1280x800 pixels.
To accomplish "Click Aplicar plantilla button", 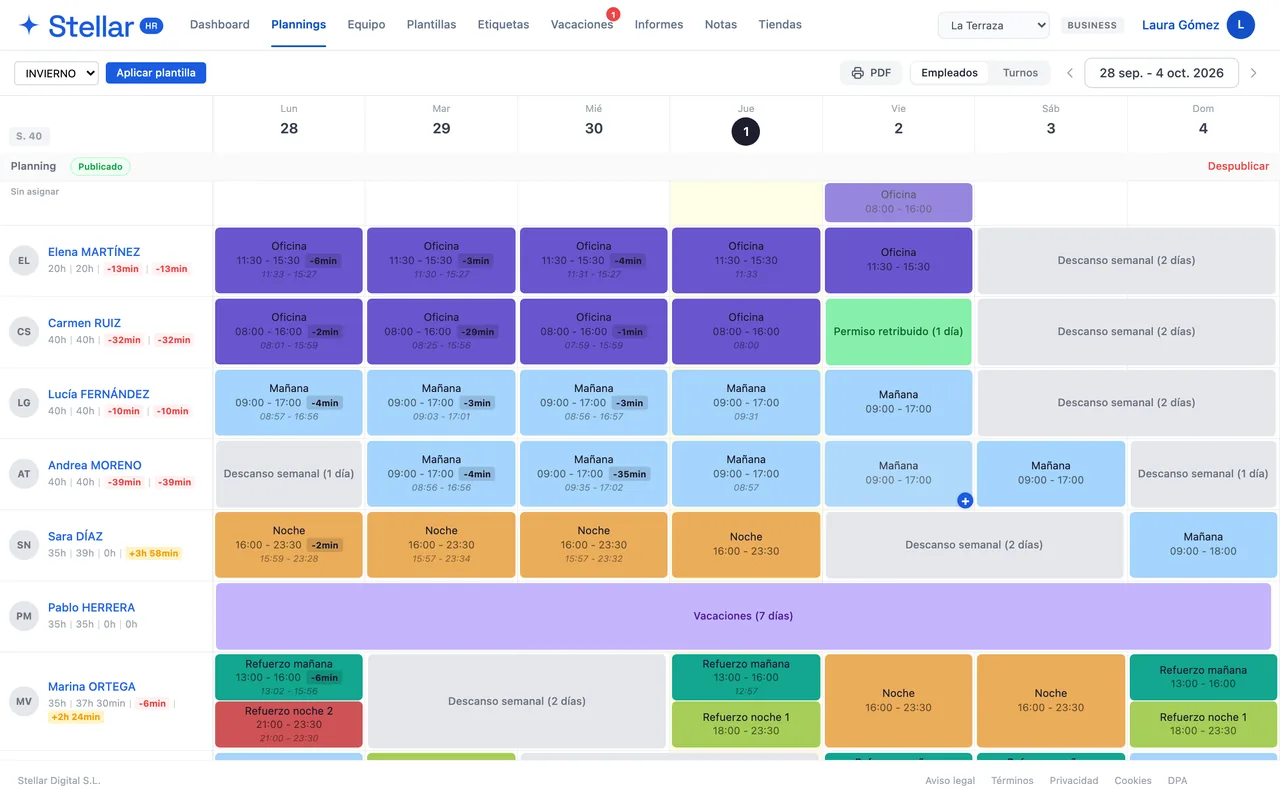I will [x=156, y=73].
